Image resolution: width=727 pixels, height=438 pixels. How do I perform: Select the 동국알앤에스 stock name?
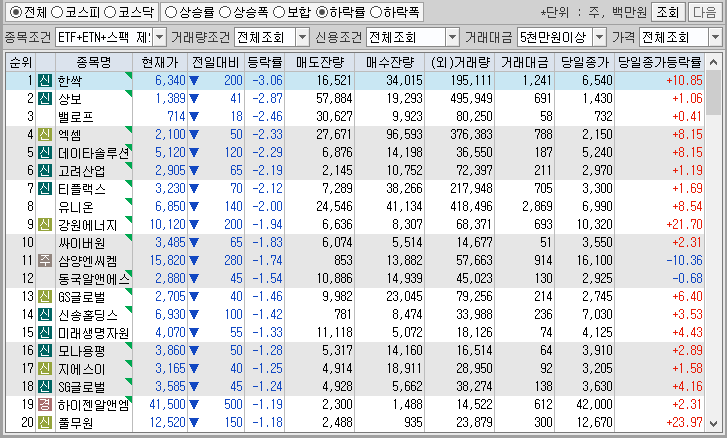pyautogui.click(x=94, y=279)
